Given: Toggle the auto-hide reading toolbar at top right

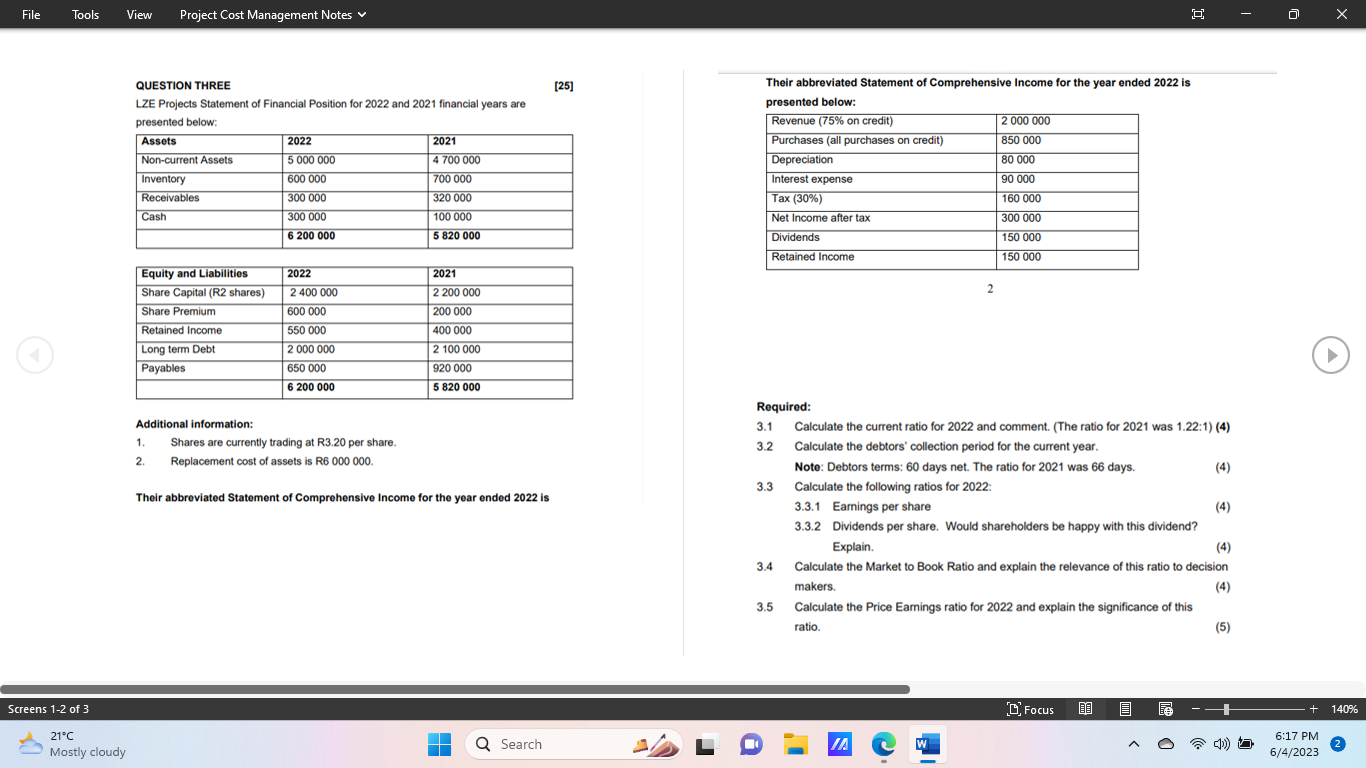Looking at the screenshot, I should (1197, 14).
